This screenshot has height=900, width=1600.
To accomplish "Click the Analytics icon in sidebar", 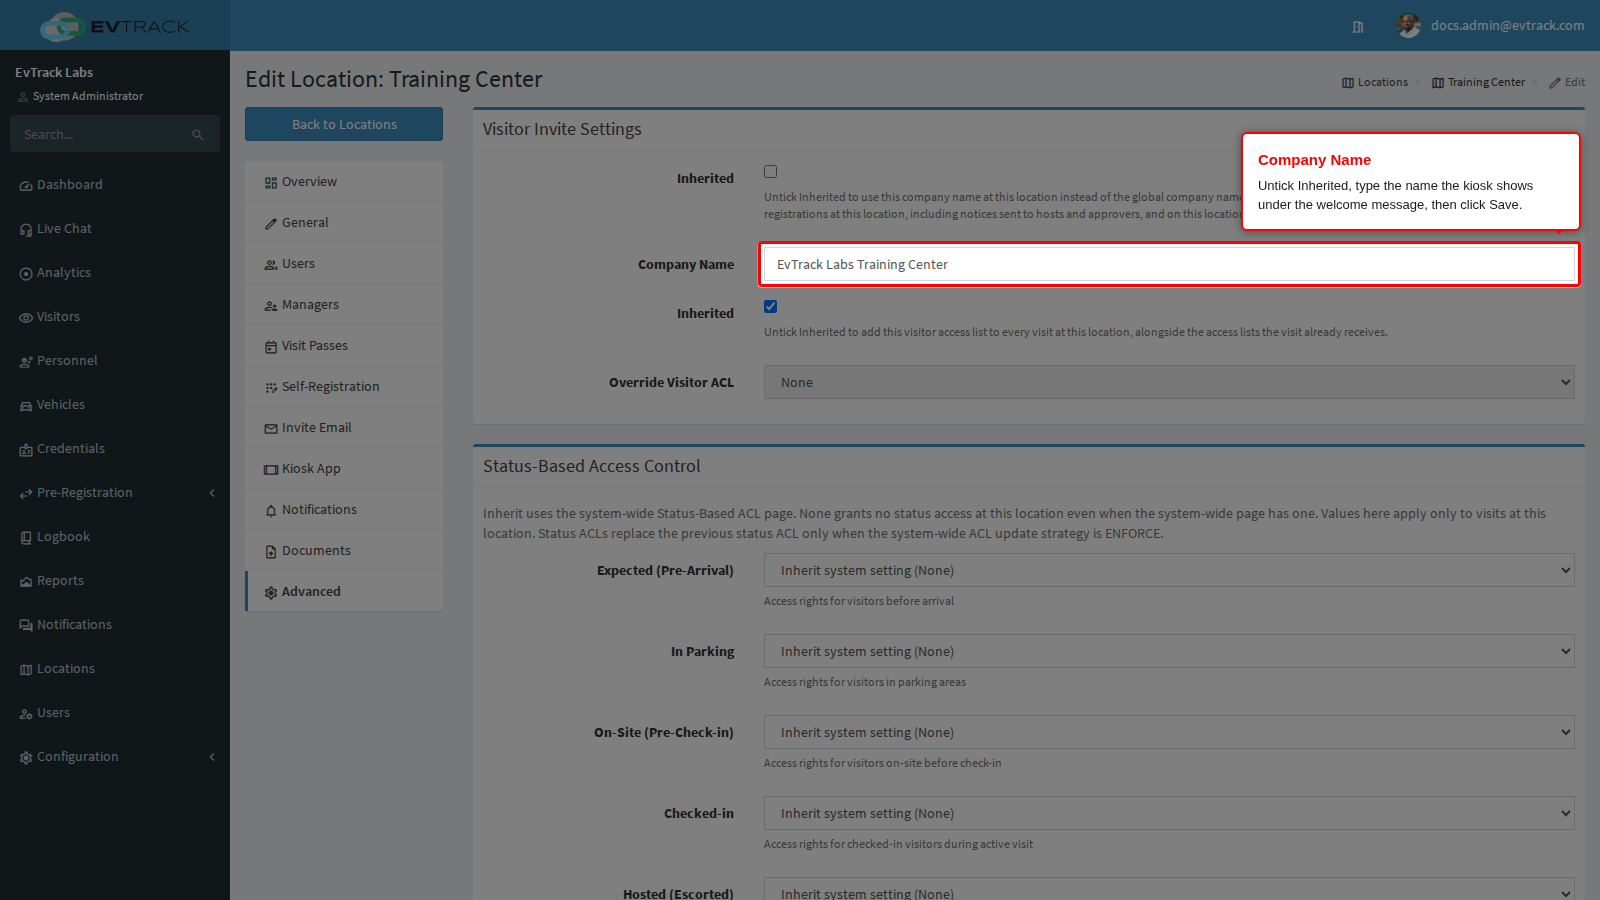I will tap(26, 274).
